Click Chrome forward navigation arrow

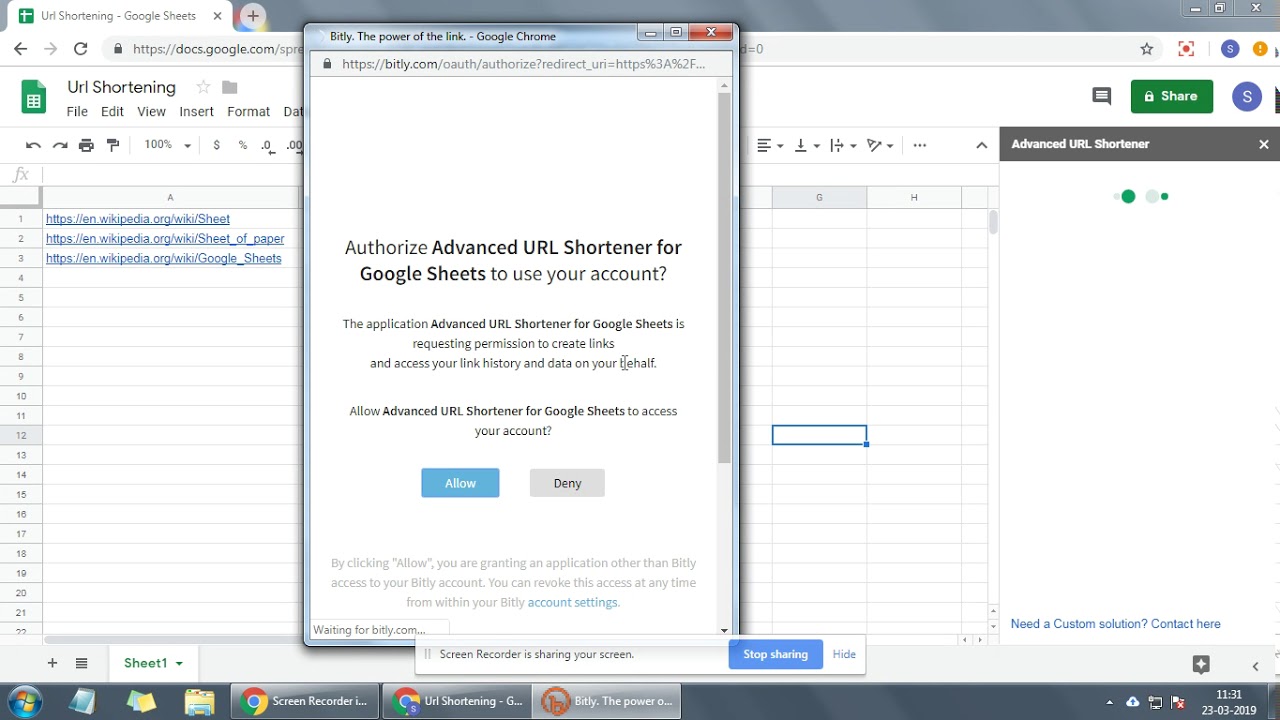(51, 48)
